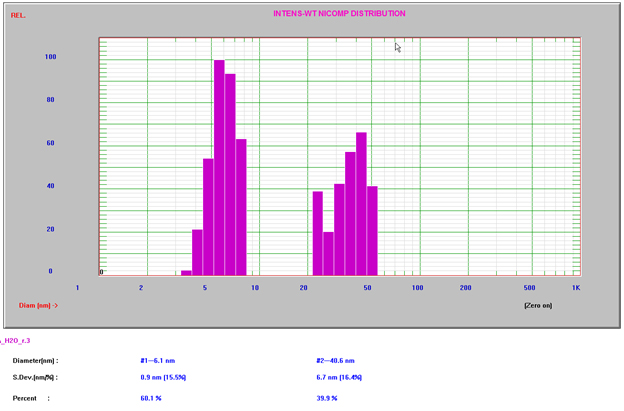The height and width of the screenshot is (411, 624).
Task: Click the tallest bar in the first peak
Action: 219,167
